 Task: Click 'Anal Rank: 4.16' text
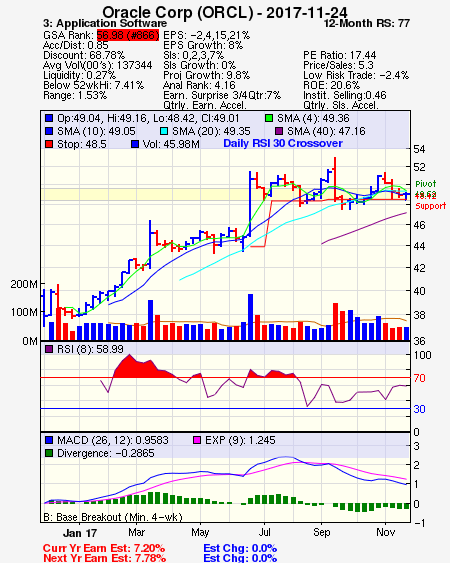pos(199,85)
